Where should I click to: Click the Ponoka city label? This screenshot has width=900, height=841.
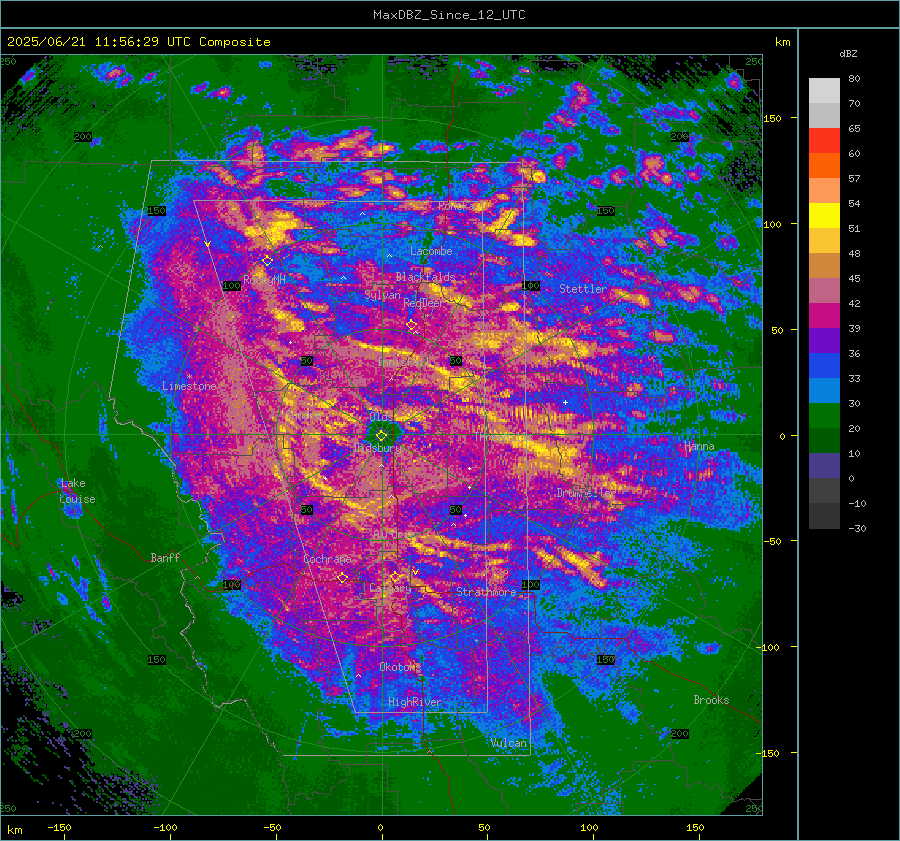pyautogui.click(x=456, y=206)
